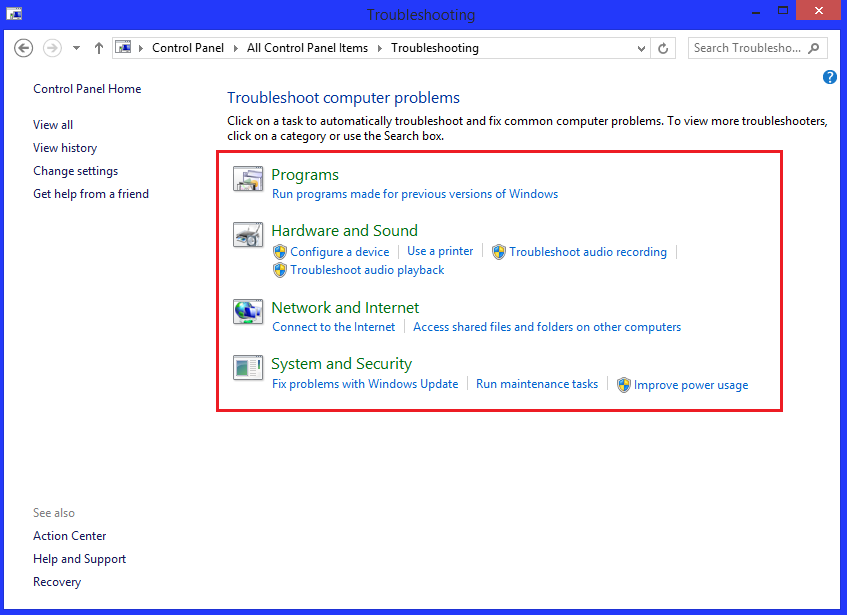
Task: Click Change settings in the left pane
Action: pos(75,170)
